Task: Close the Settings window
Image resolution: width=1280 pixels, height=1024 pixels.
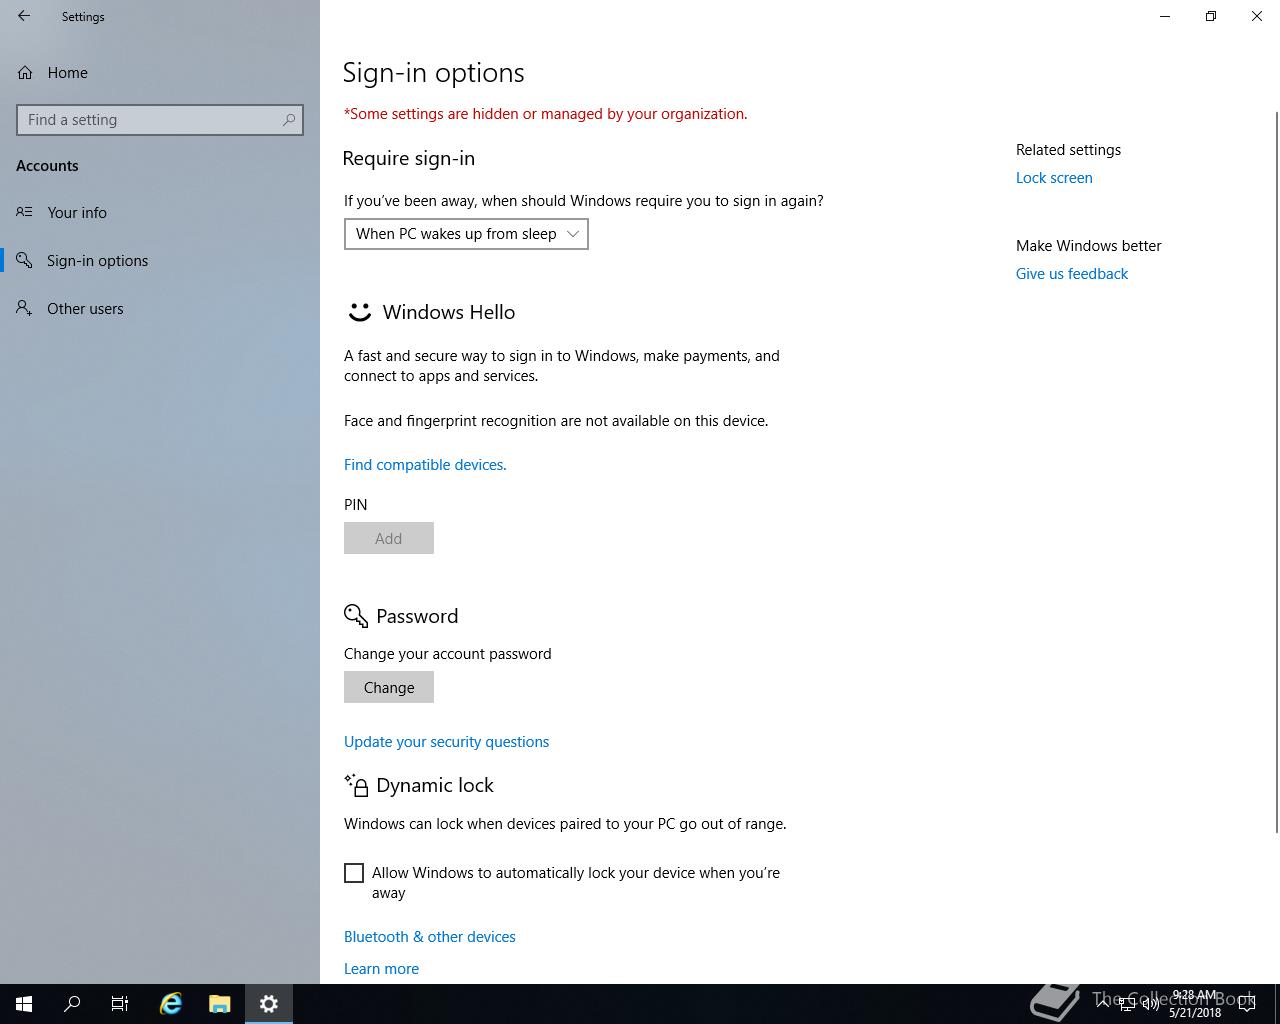Action: tap(1257, 16)
